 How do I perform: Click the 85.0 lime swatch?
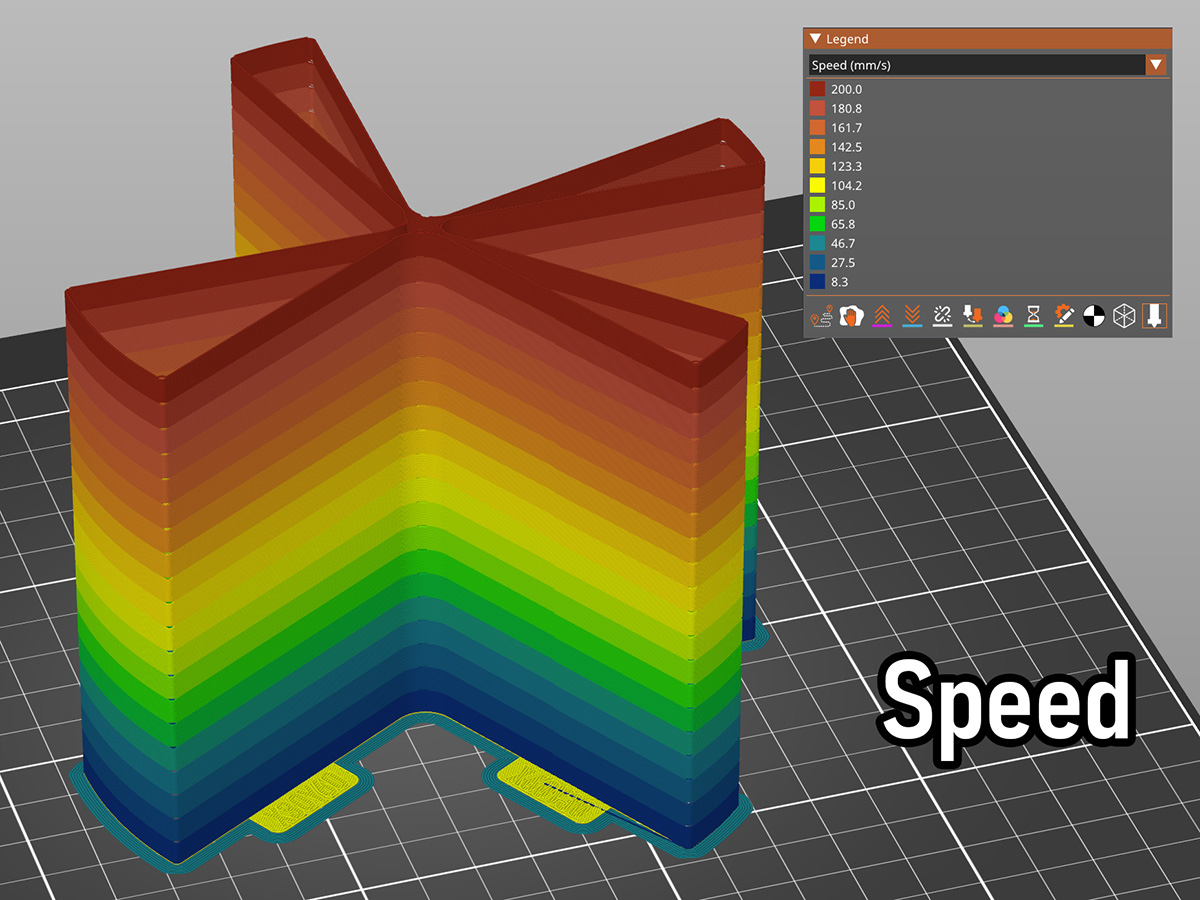click(817, 204)
